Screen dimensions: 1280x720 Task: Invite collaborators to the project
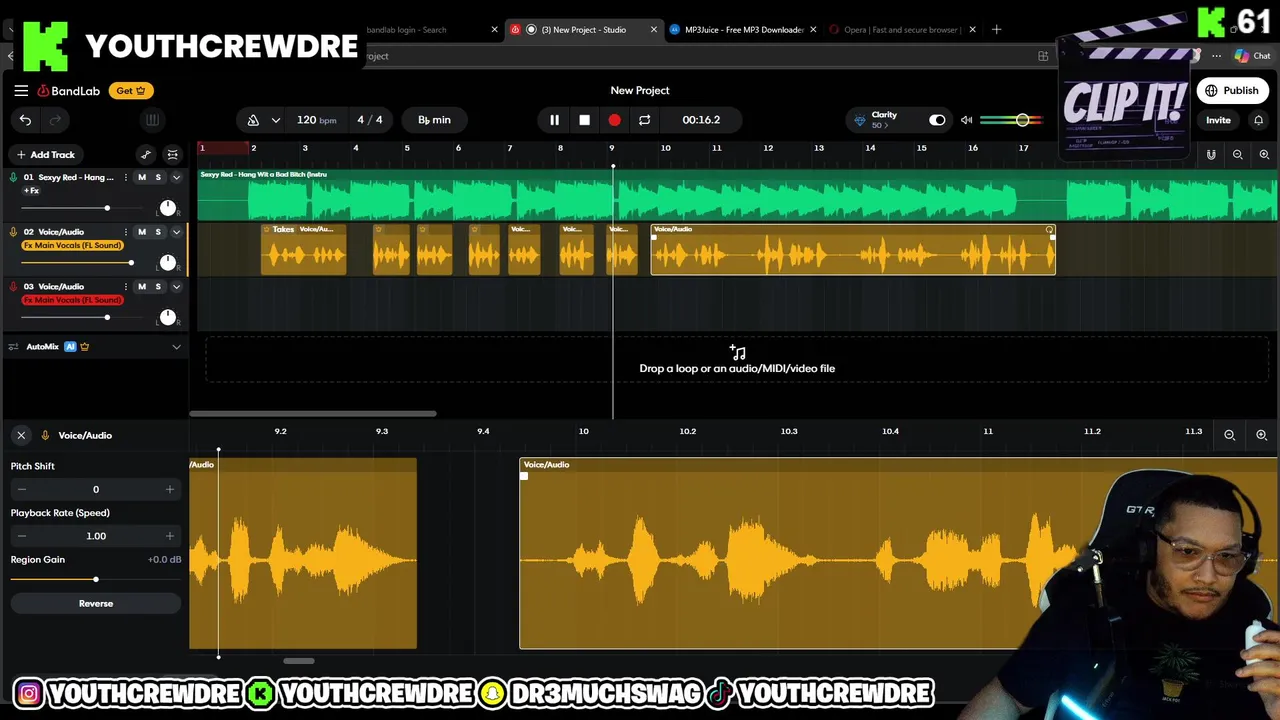1218,120
